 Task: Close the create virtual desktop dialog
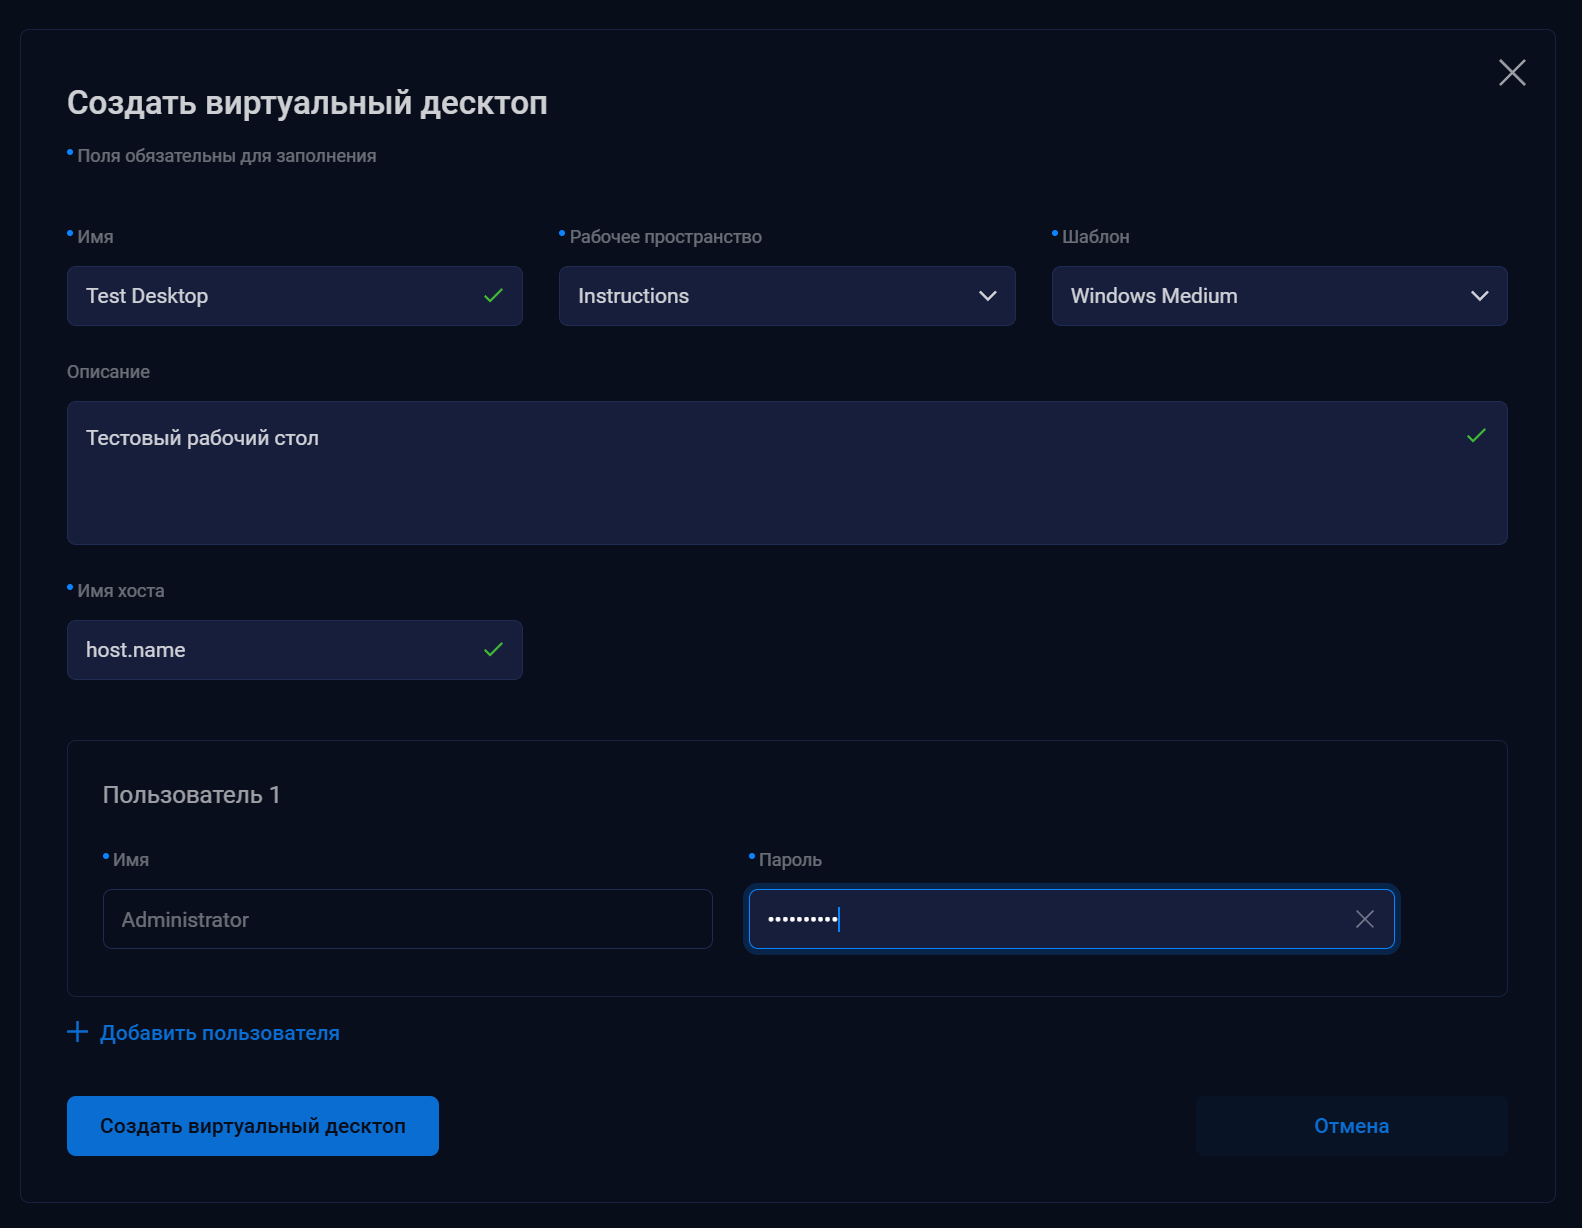pos(1512,72)
